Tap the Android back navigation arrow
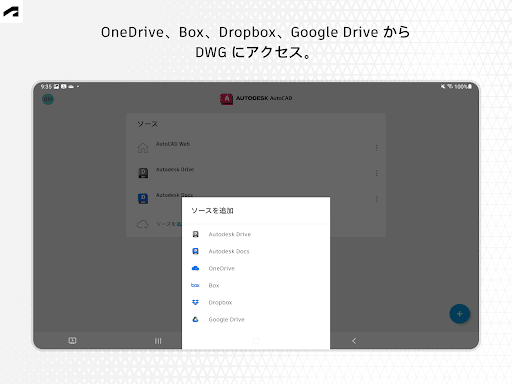The image size is (512, 384). 354,341
